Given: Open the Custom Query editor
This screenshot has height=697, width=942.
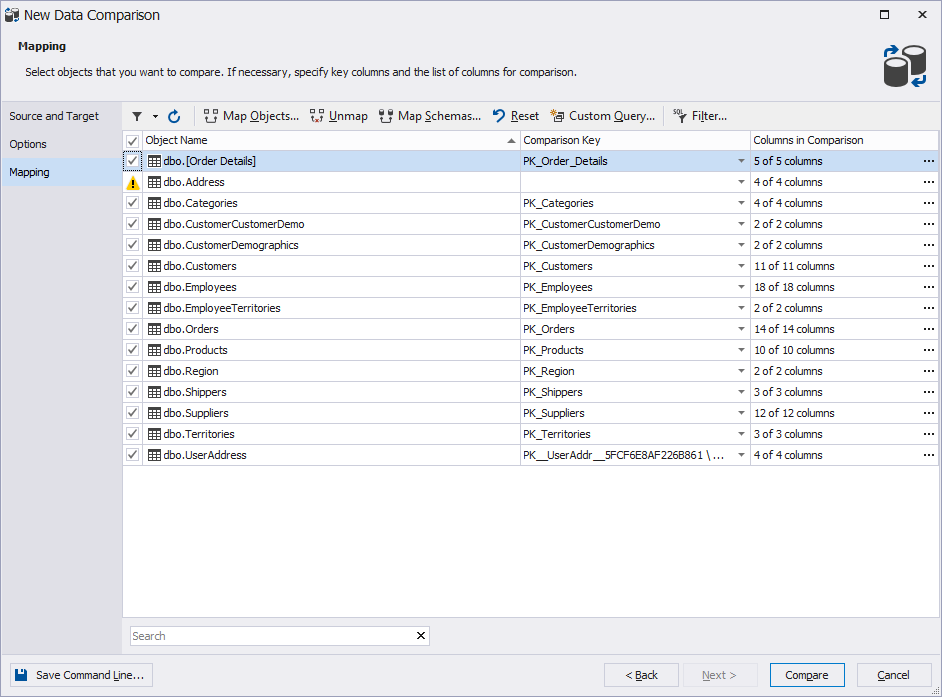Looking at the screenshot, I should point(603,116).
